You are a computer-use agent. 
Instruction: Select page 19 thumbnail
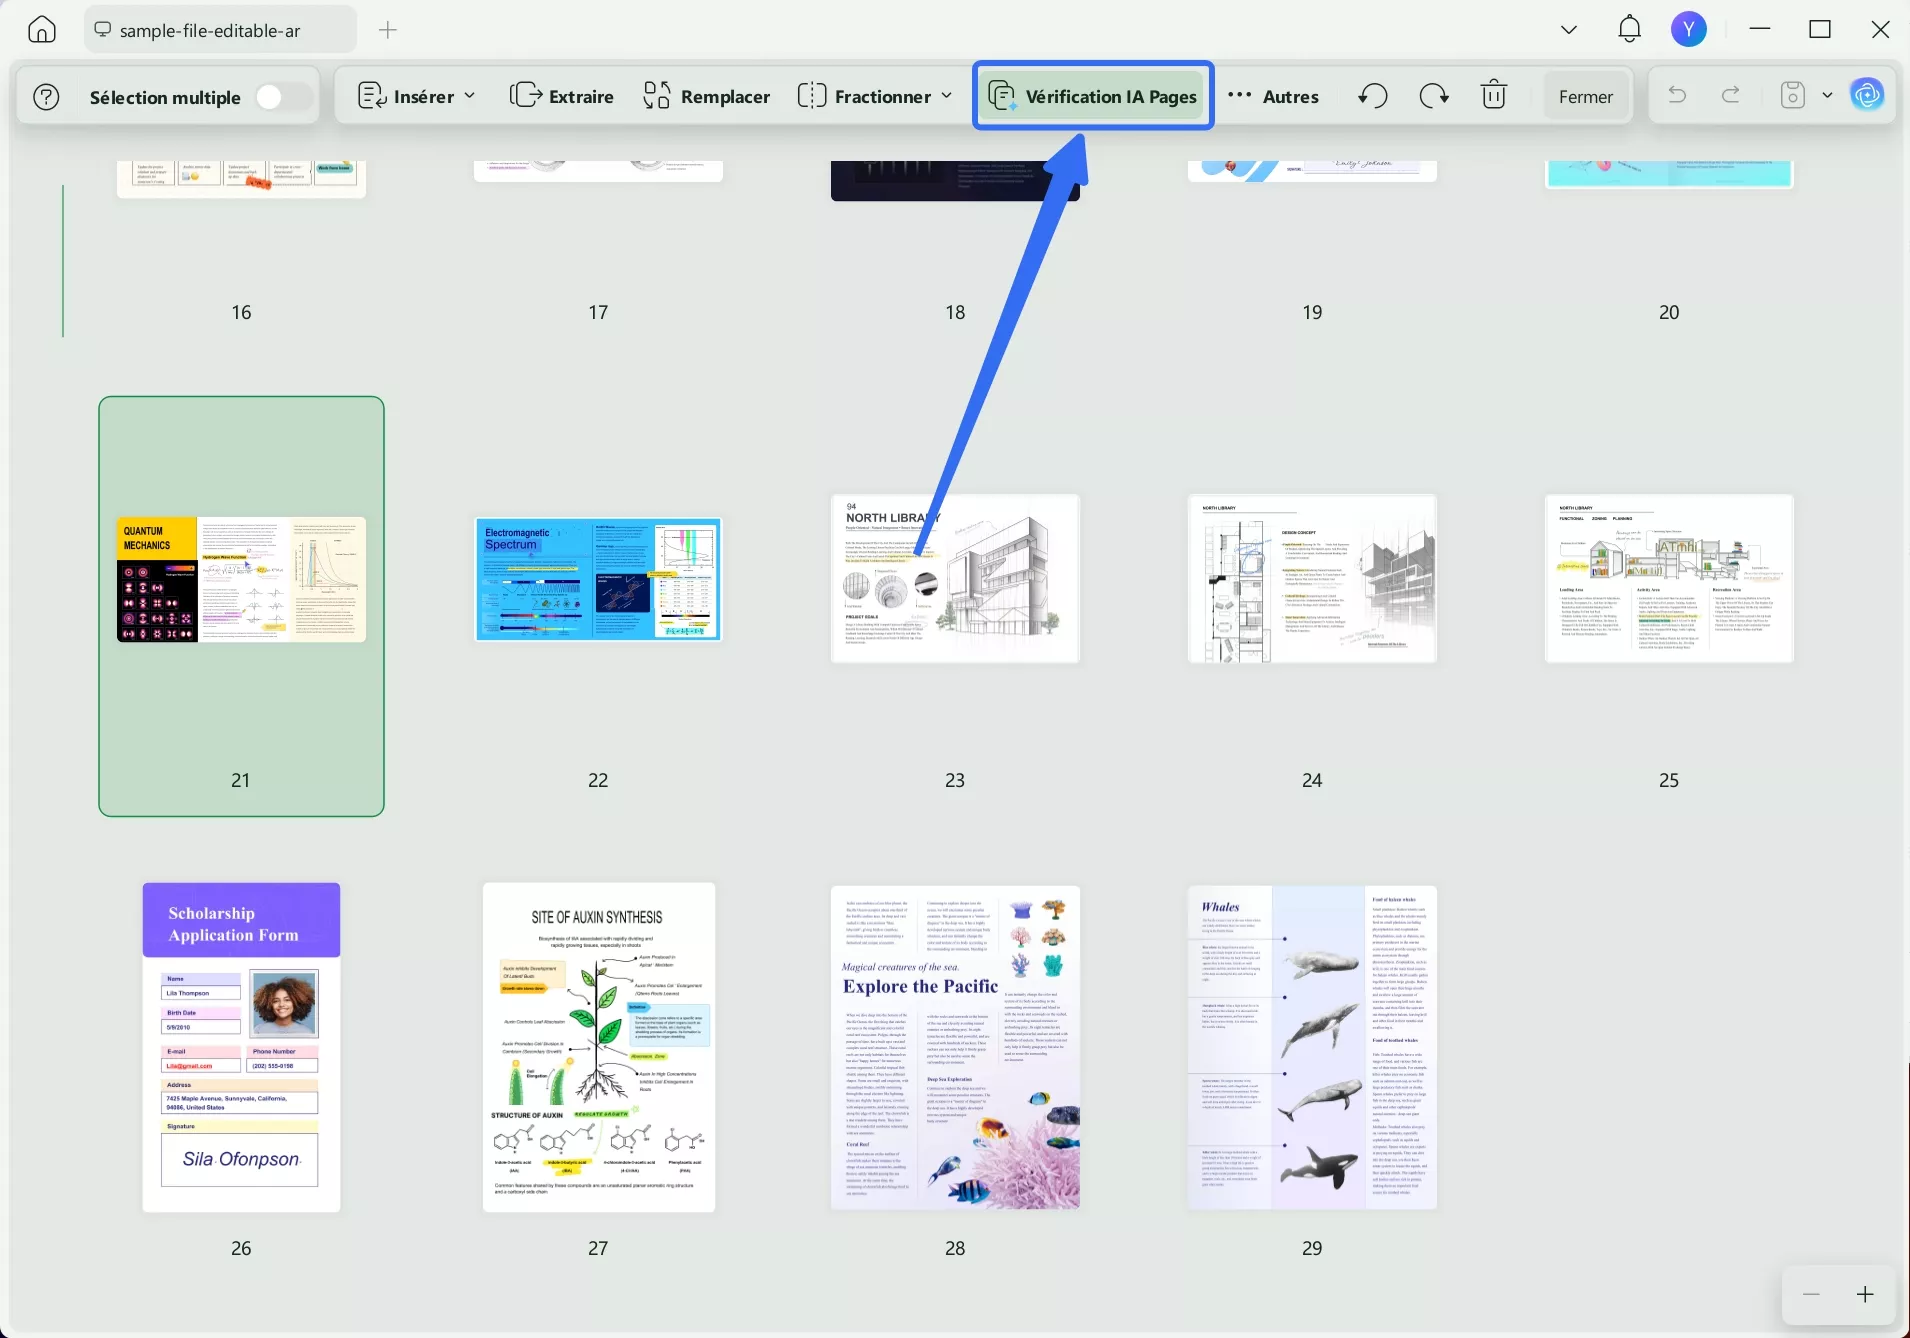pos(1312,171)
